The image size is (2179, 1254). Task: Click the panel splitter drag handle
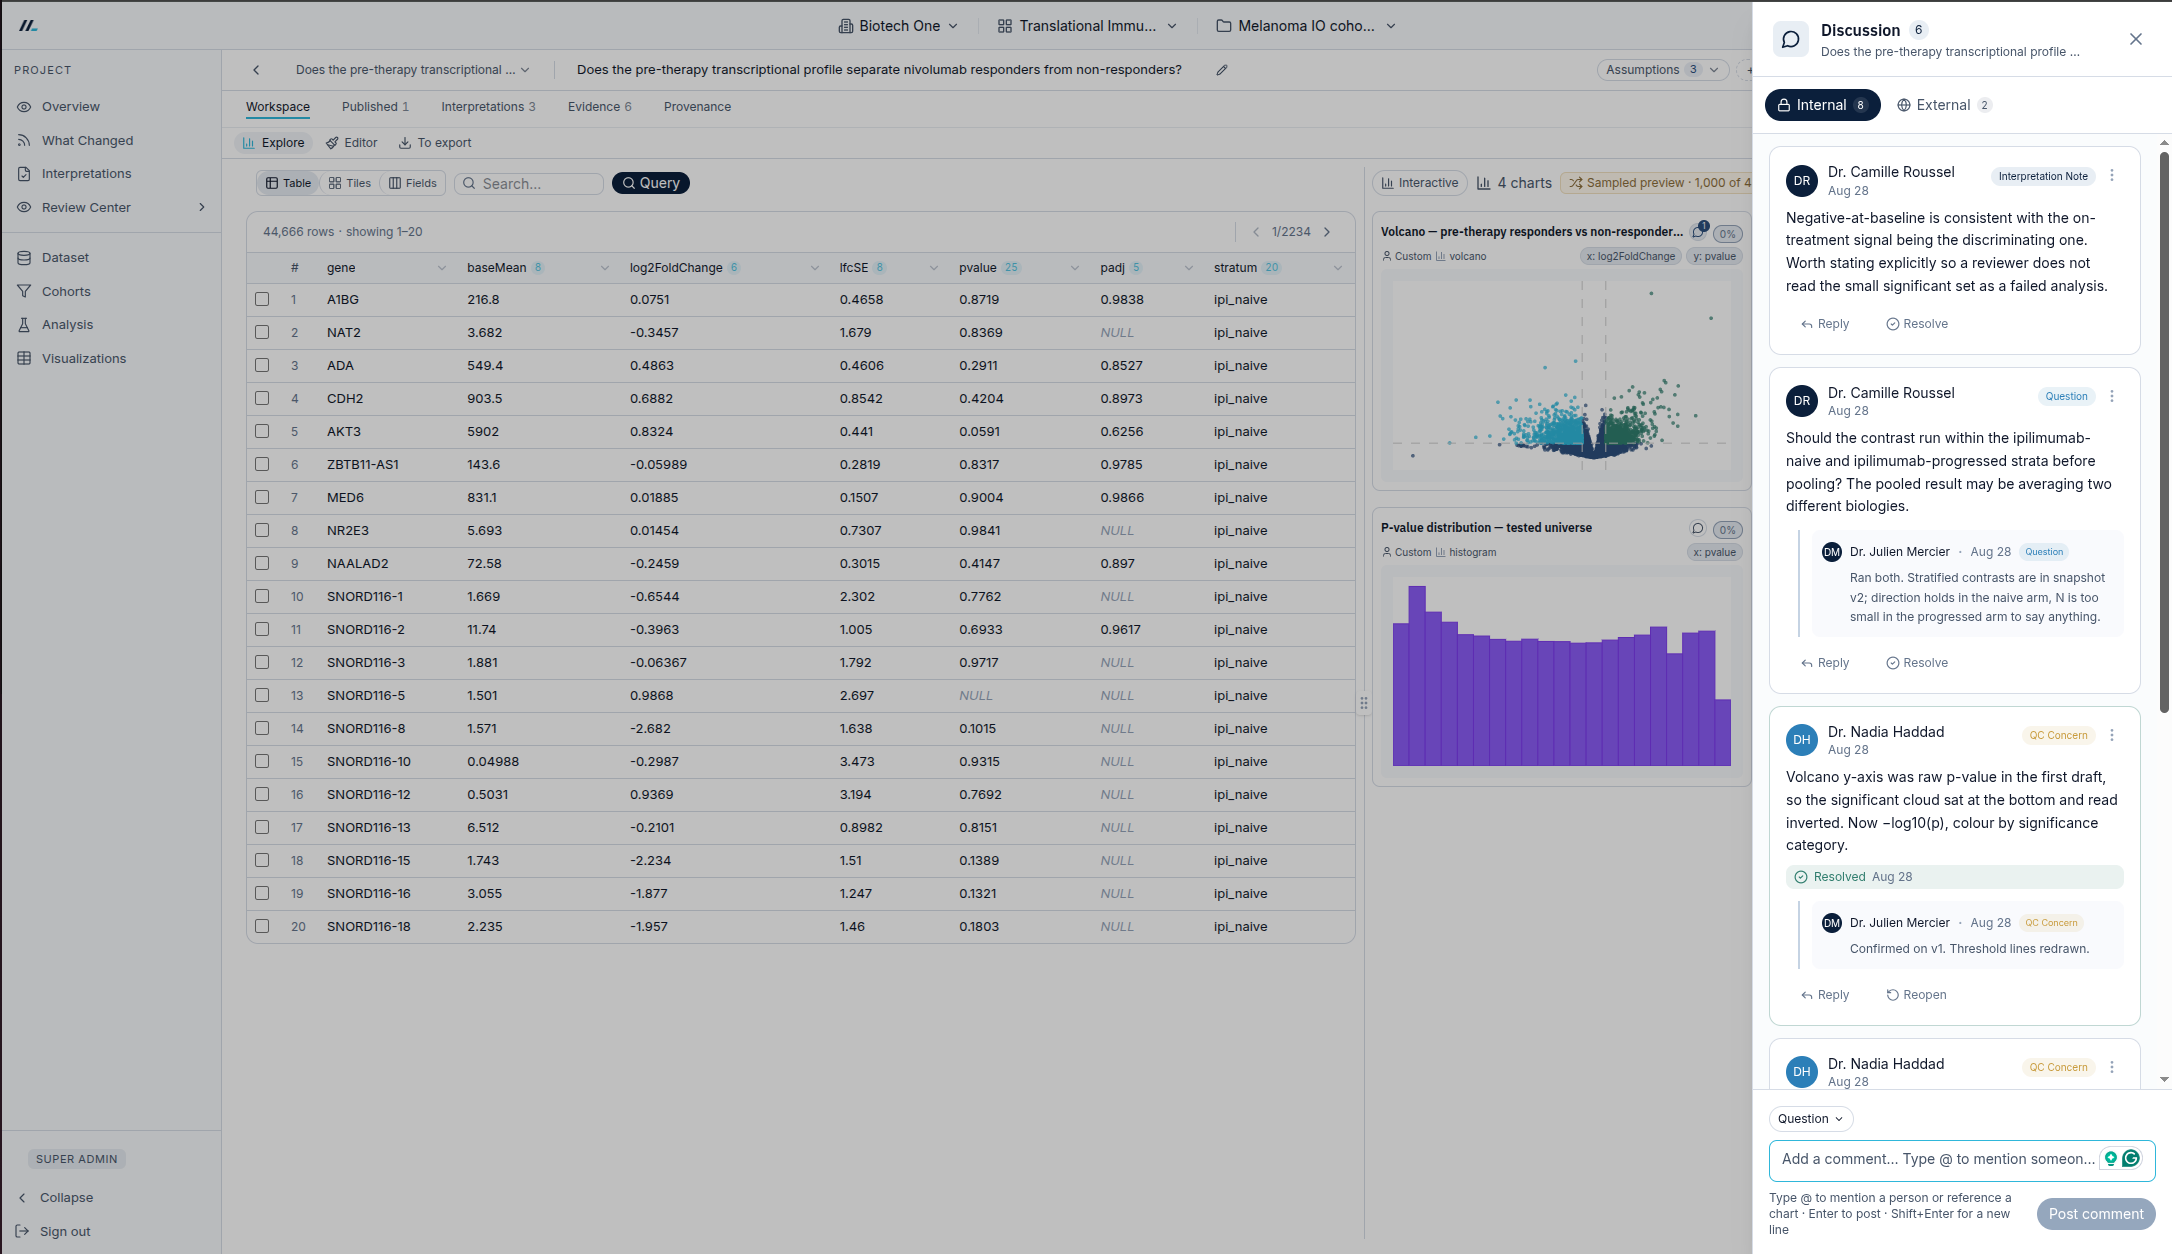point(1364,704)
